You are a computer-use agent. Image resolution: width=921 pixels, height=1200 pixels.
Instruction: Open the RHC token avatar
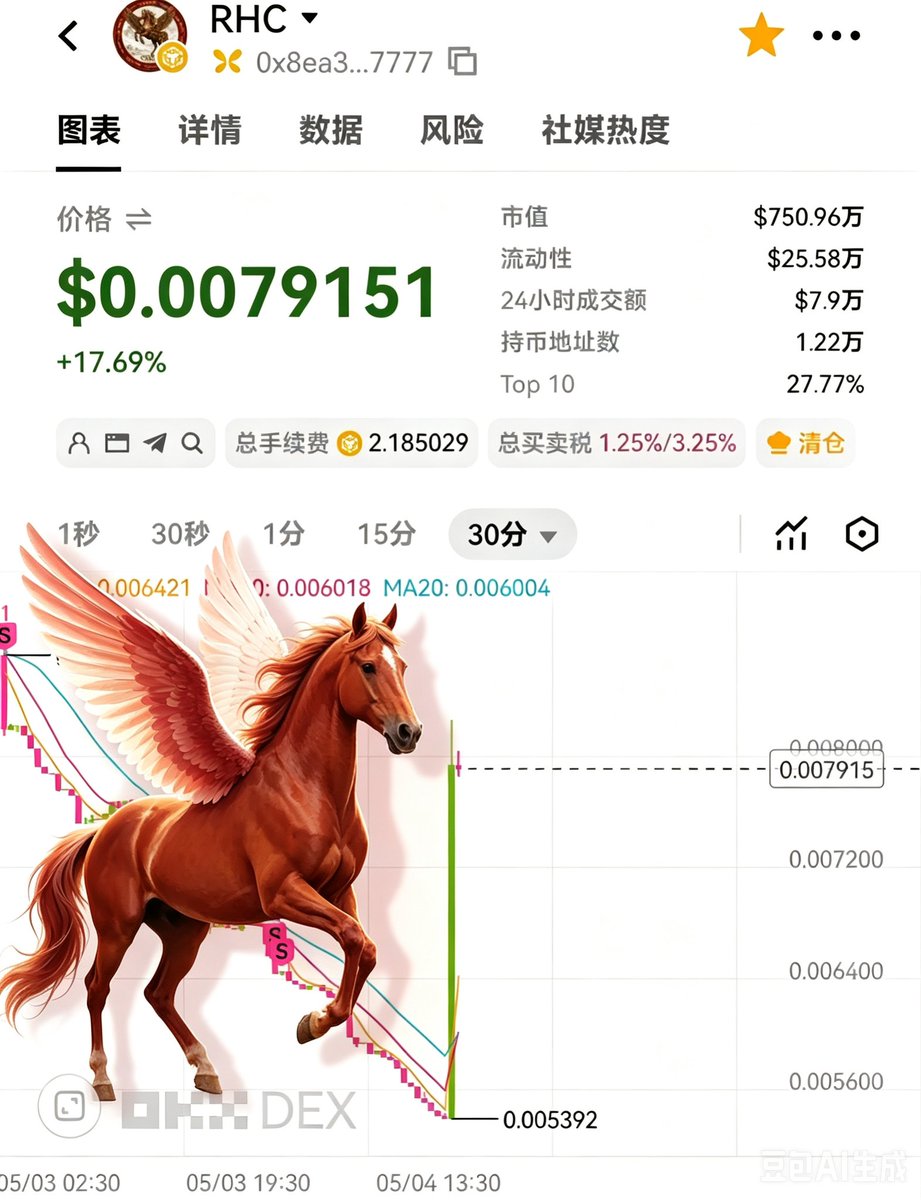click(x=150, y=37)
